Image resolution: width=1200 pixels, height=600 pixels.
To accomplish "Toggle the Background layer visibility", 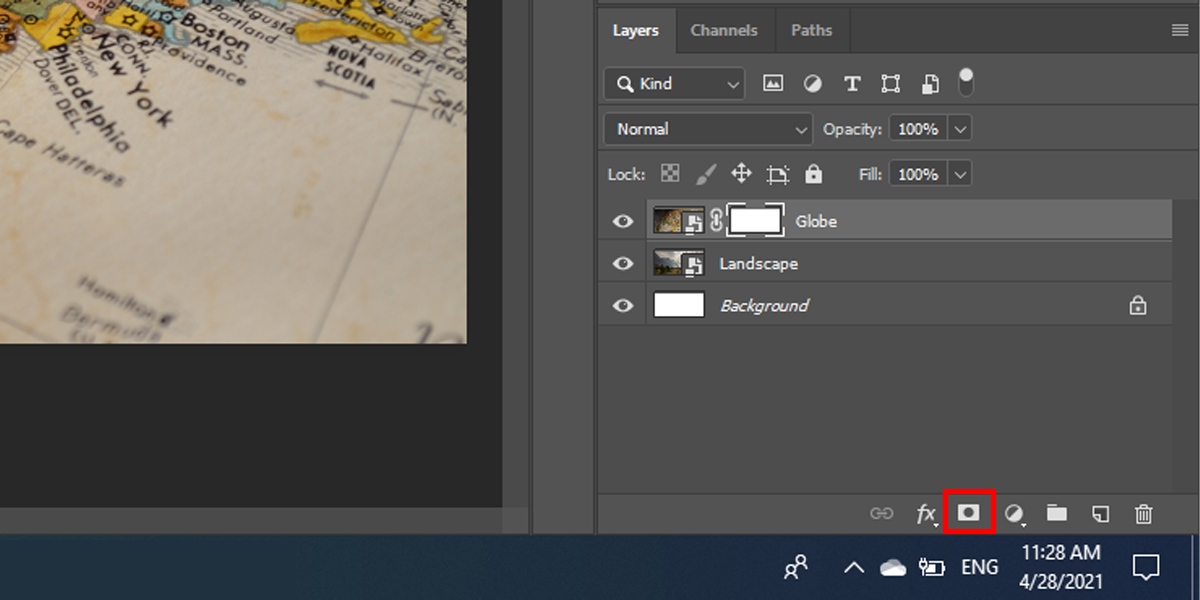I will coord(623,306).
